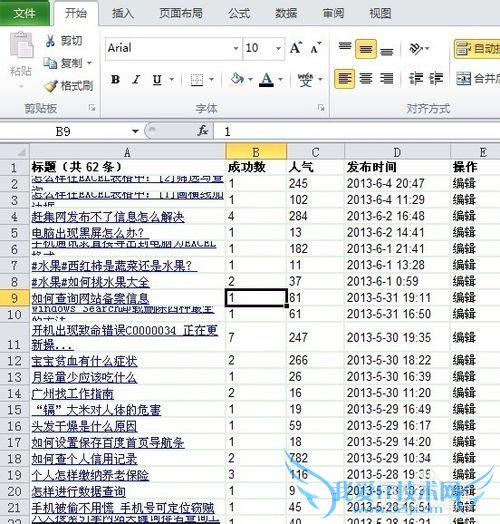Open the Copy dropdown arrow
Viewport: 500px width, 524px height.
pyautogui.click(x=89, y=63)
